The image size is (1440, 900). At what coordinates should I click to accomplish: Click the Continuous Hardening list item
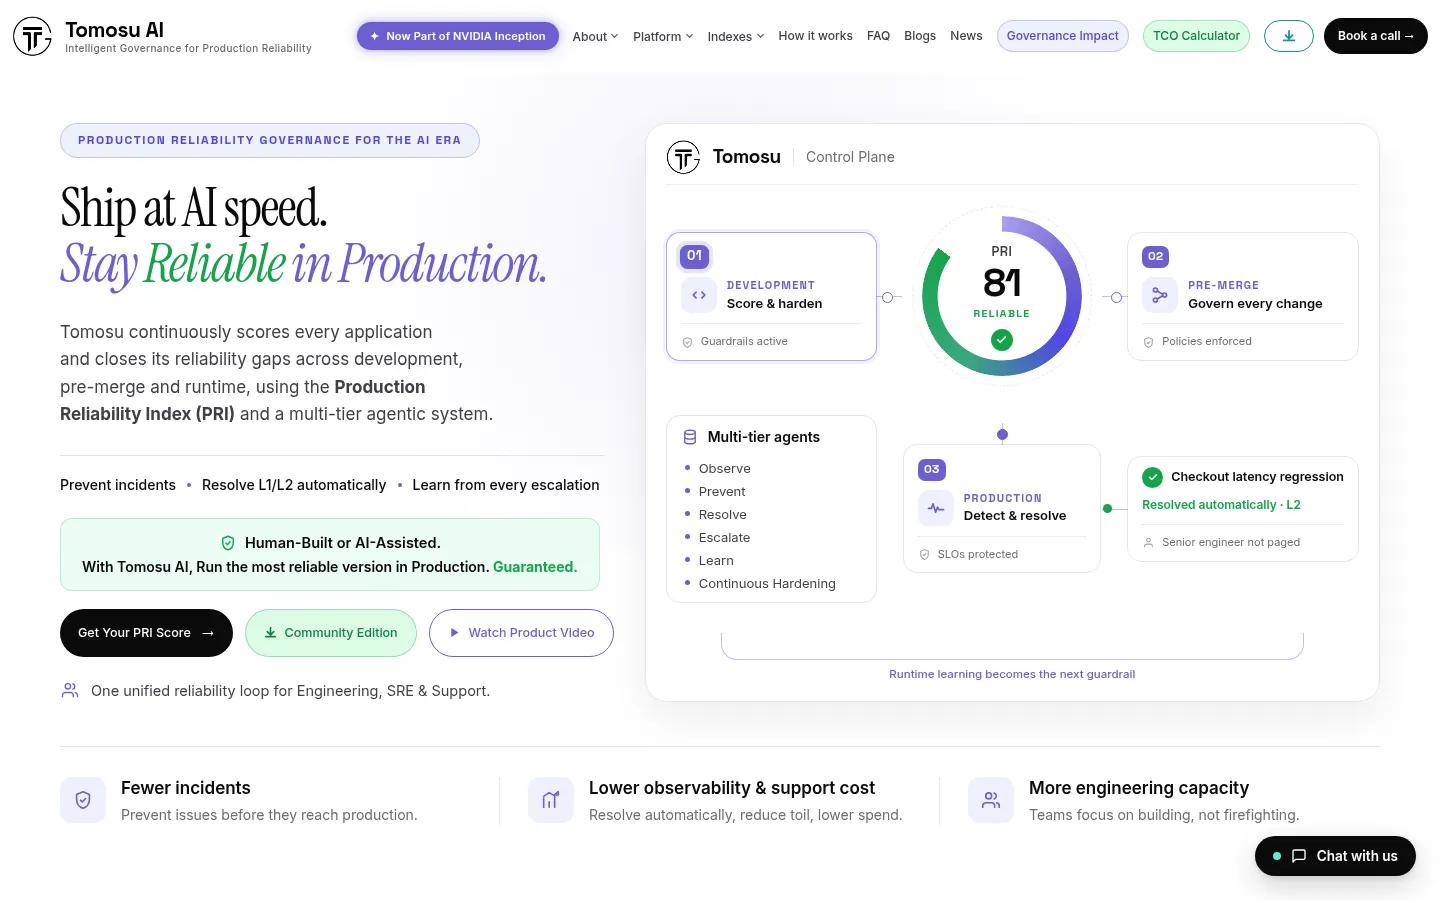tap(767, 584)
